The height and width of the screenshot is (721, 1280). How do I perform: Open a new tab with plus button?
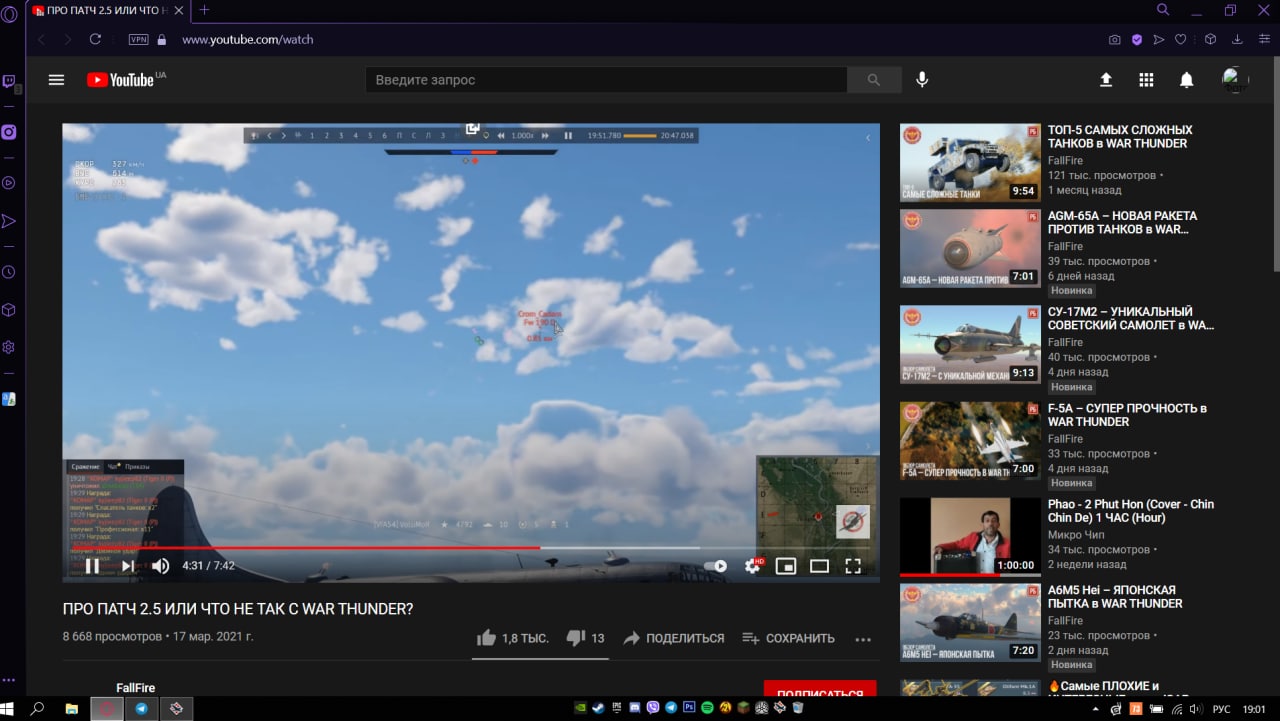204,10
